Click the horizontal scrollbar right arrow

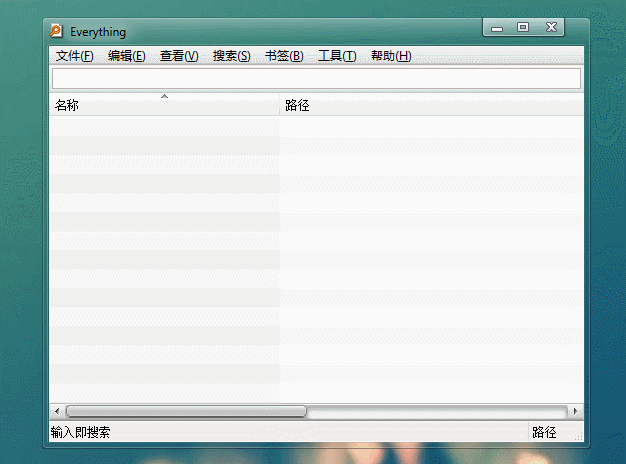coord(574,411)
